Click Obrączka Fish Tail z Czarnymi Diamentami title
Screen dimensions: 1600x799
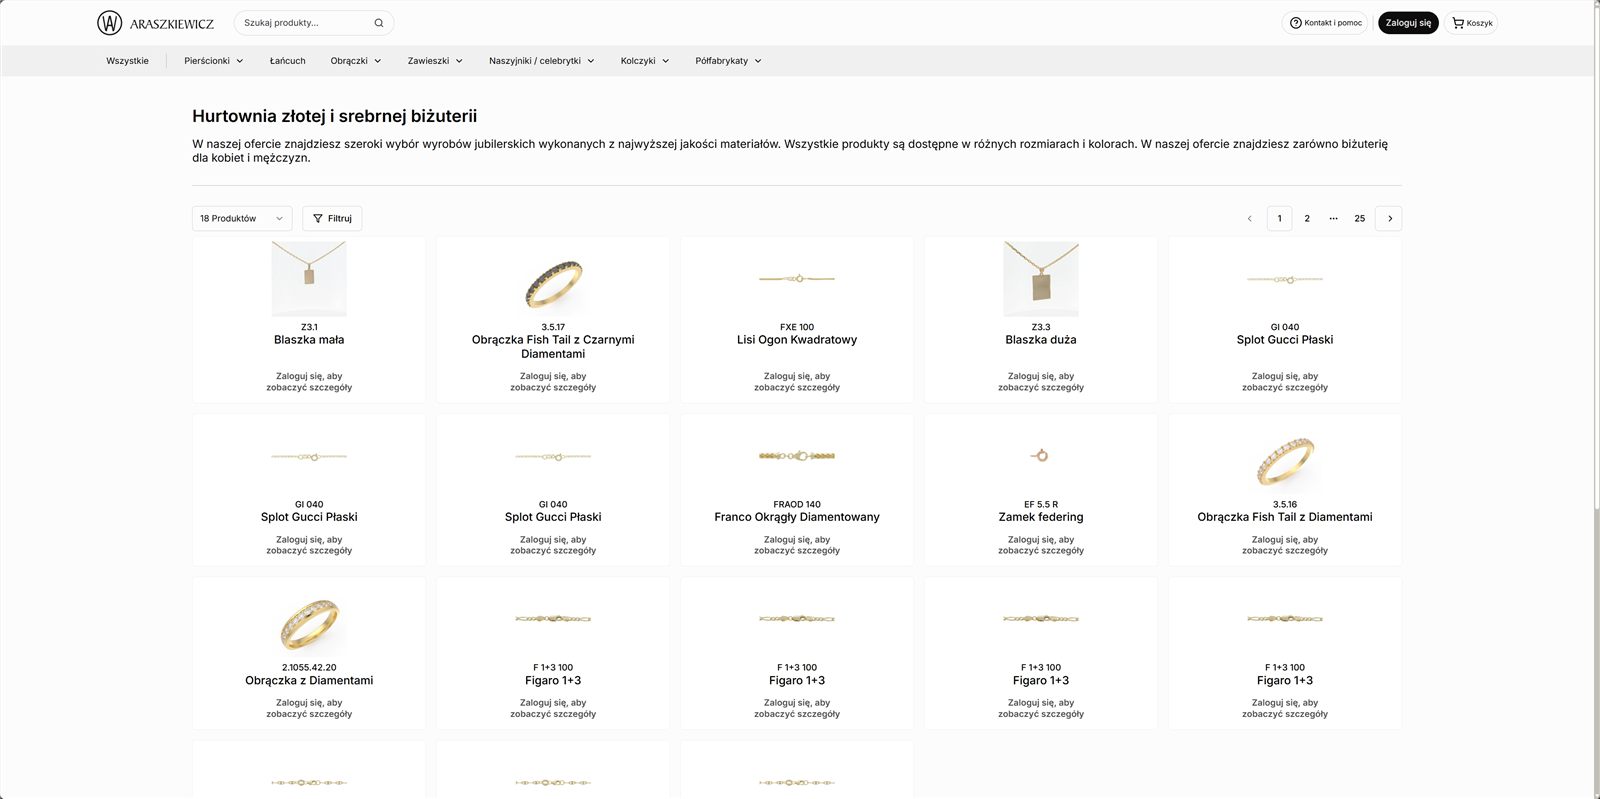coord(553,347)
